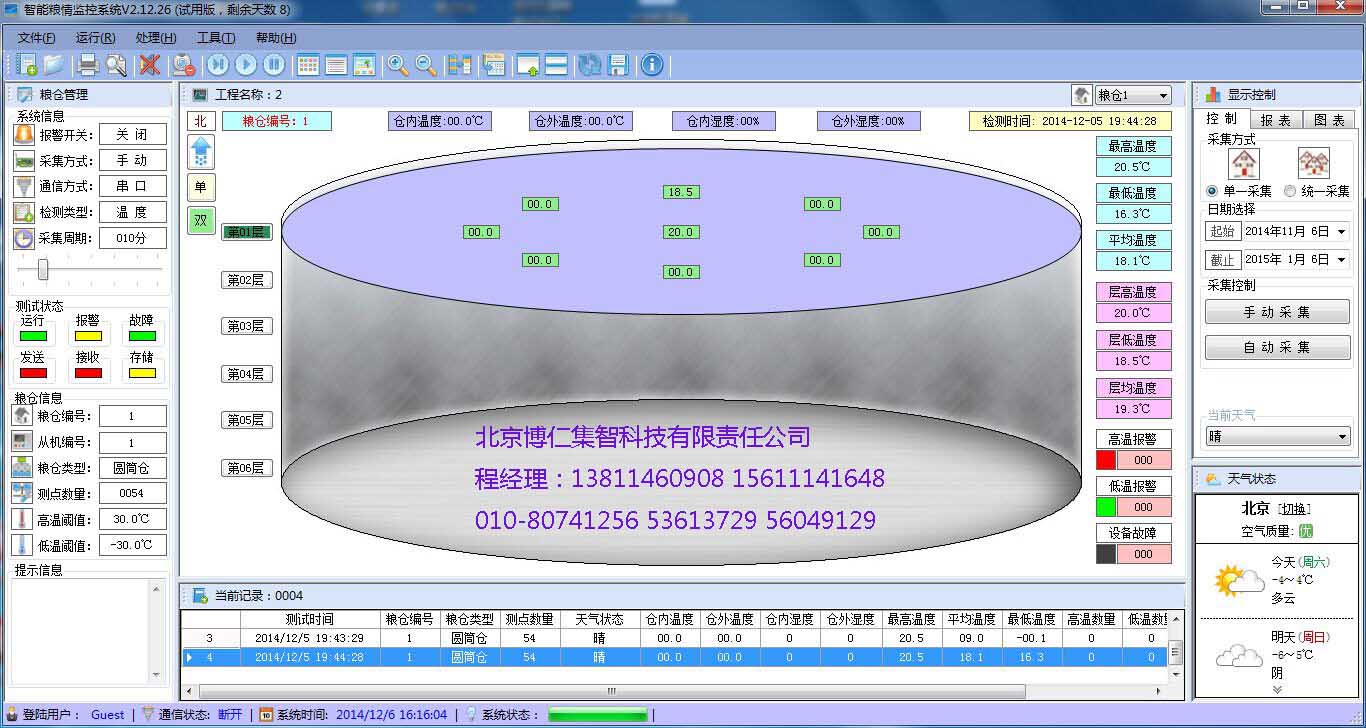The width and height of the screenshot is (1366, 728).
Task: Click the house icon beside 粮仓1 dropdown
Action: point(1081,95)
